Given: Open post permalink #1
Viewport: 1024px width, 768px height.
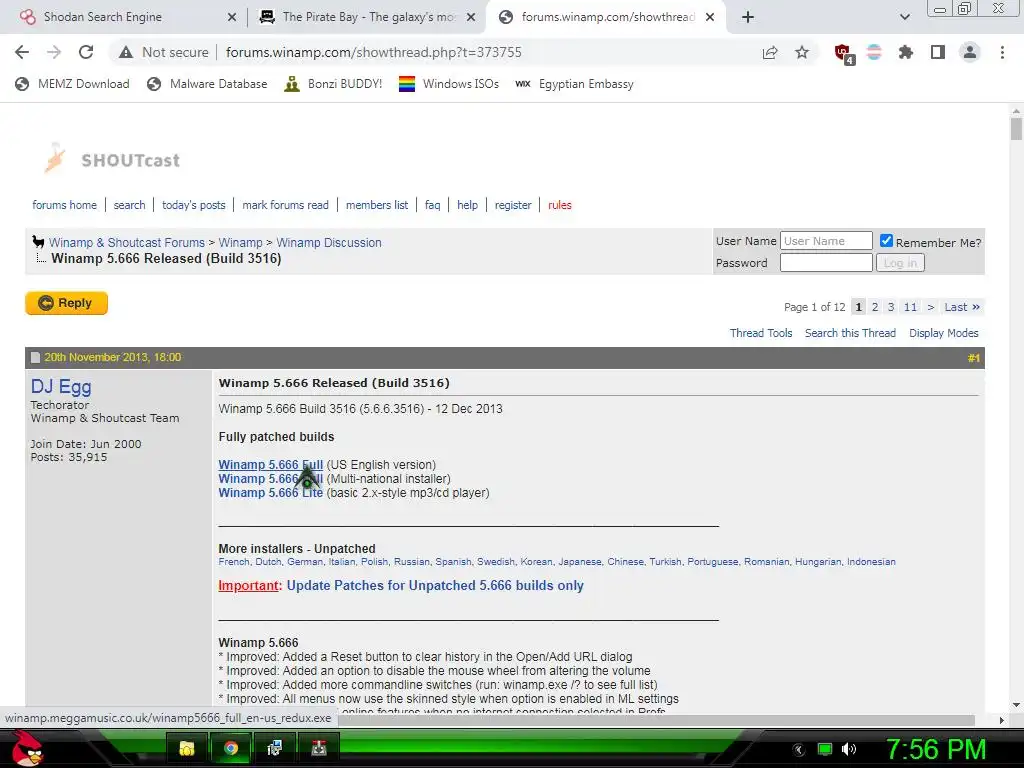Looking at the screenshot, I should tap(974, 358).
